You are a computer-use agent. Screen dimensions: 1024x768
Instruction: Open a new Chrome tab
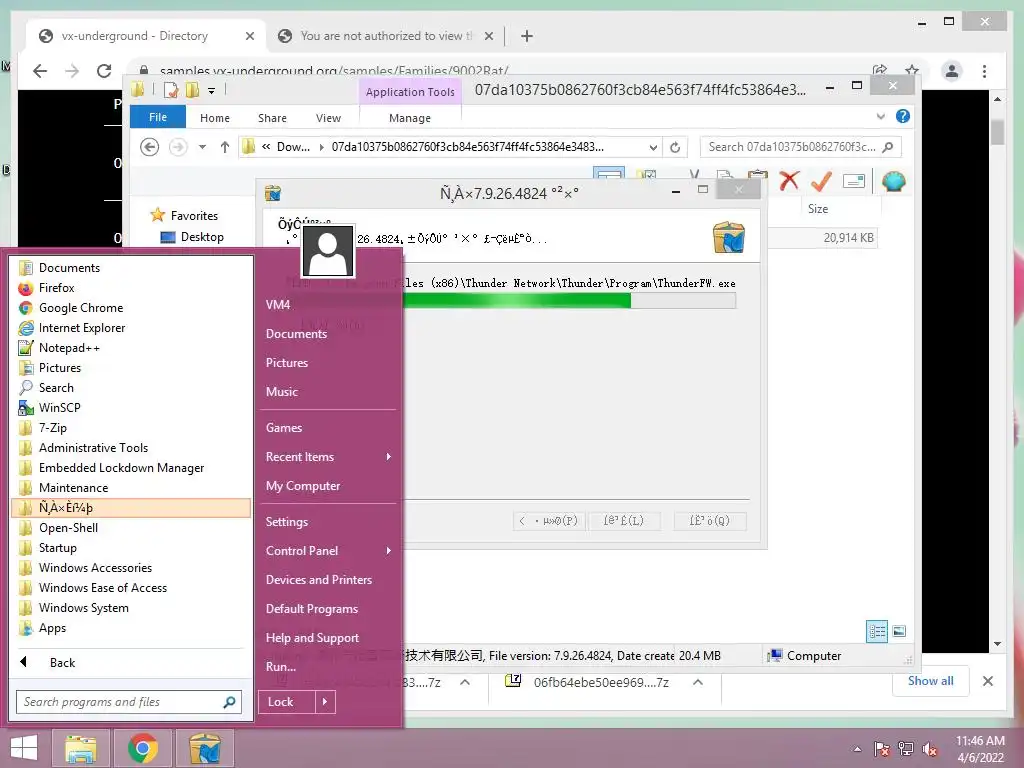tap(527, 36)
